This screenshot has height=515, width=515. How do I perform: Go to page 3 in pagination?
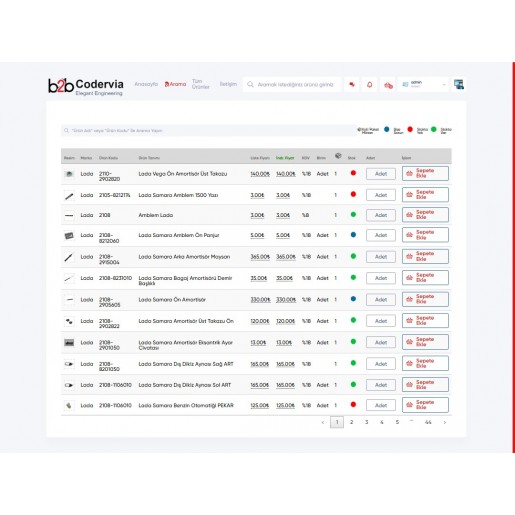[366, 422]
